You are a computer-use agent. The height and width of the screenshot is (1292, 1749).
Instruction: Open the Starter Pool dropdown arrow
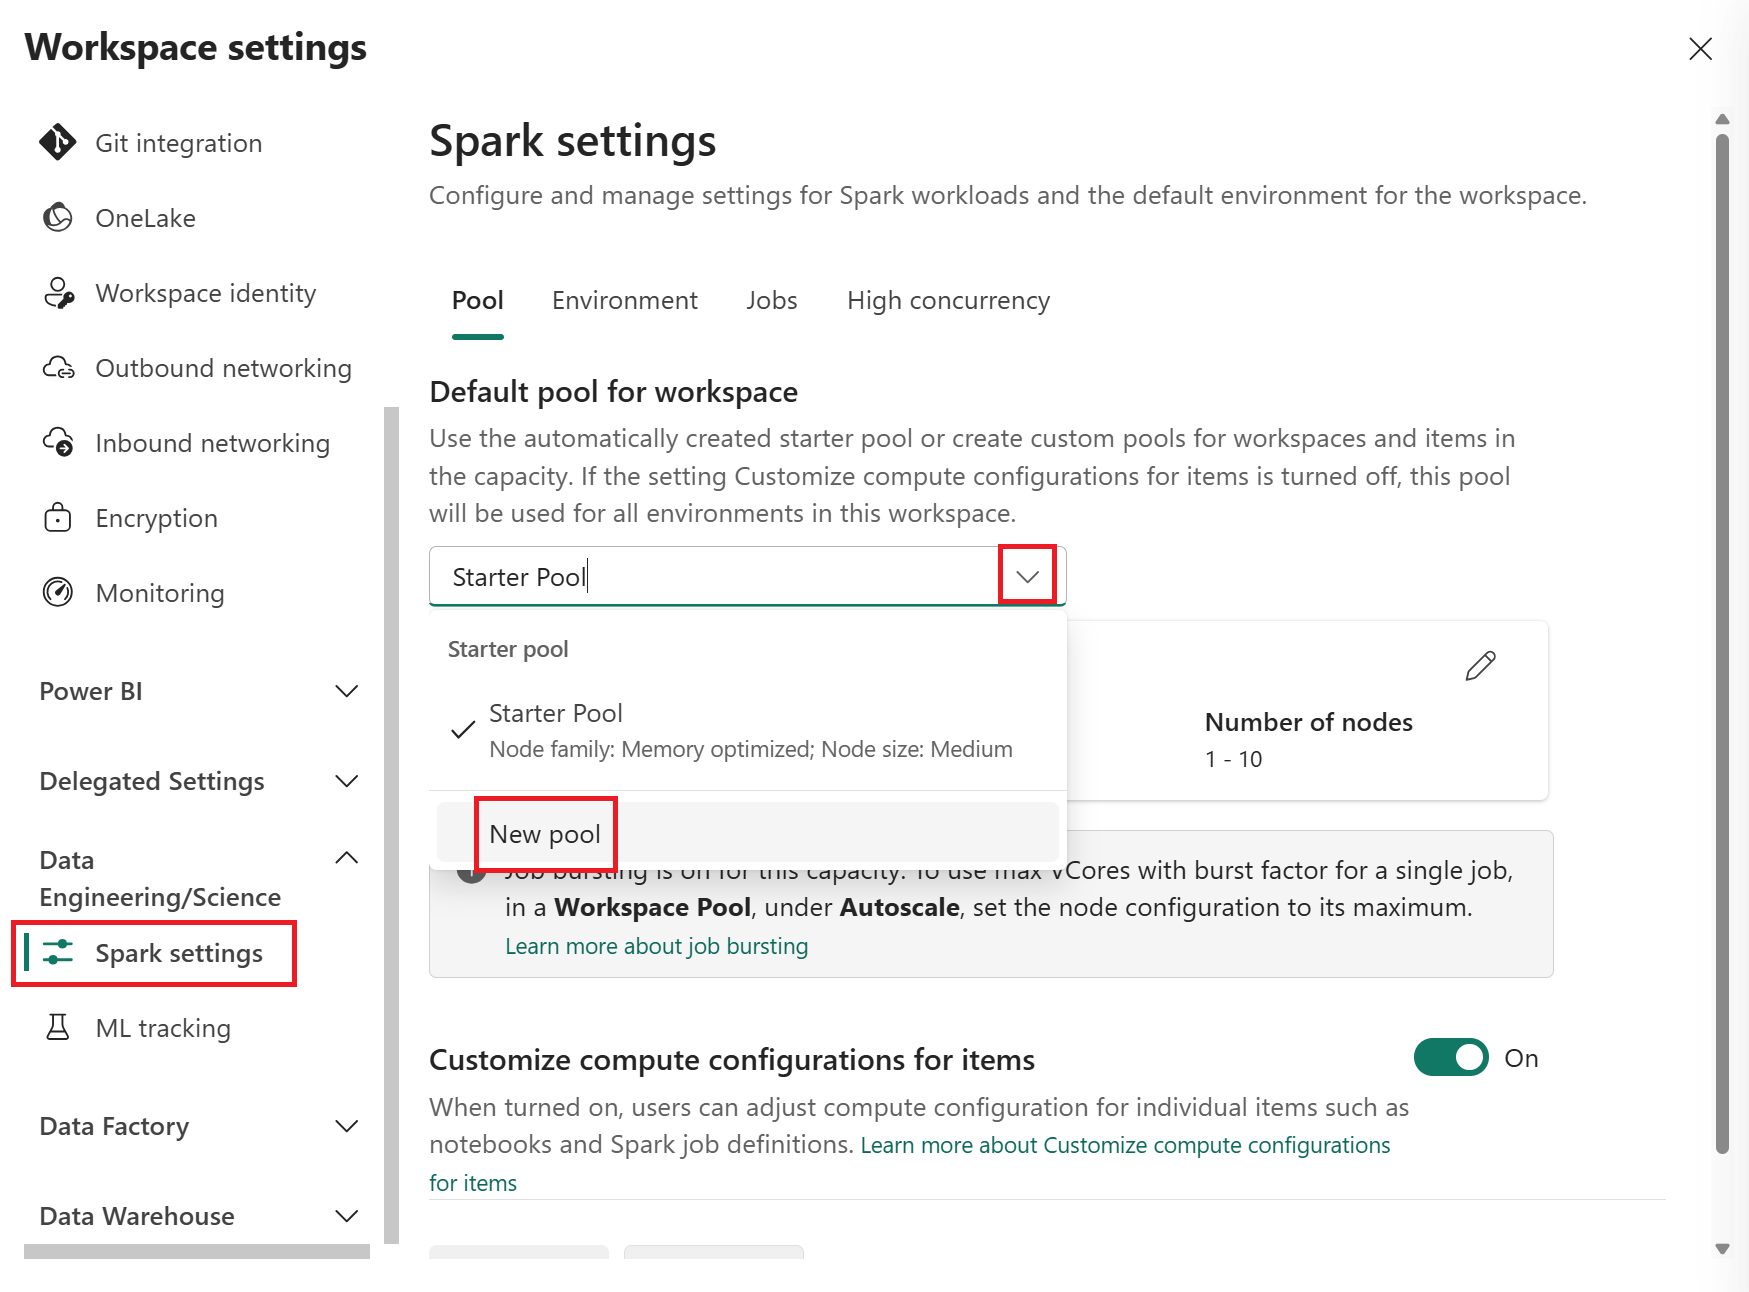[x=1027, y=575]
